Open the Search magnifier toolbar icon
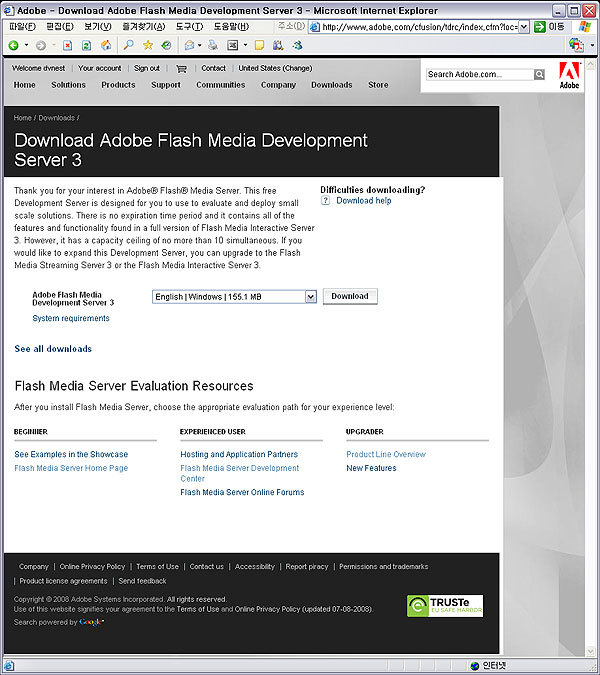Viewport: 600px width, 675px height. coord(128,45)
